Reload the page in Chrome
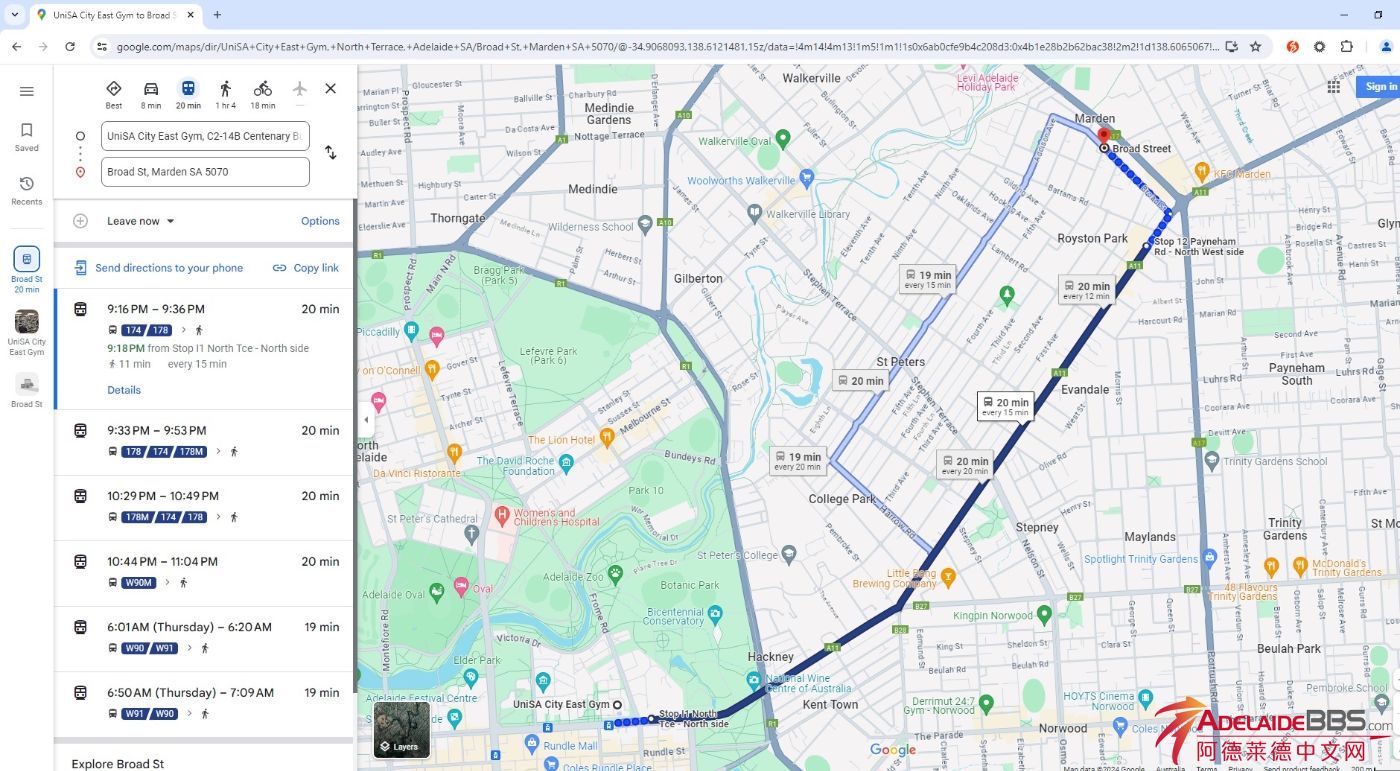 70,46
